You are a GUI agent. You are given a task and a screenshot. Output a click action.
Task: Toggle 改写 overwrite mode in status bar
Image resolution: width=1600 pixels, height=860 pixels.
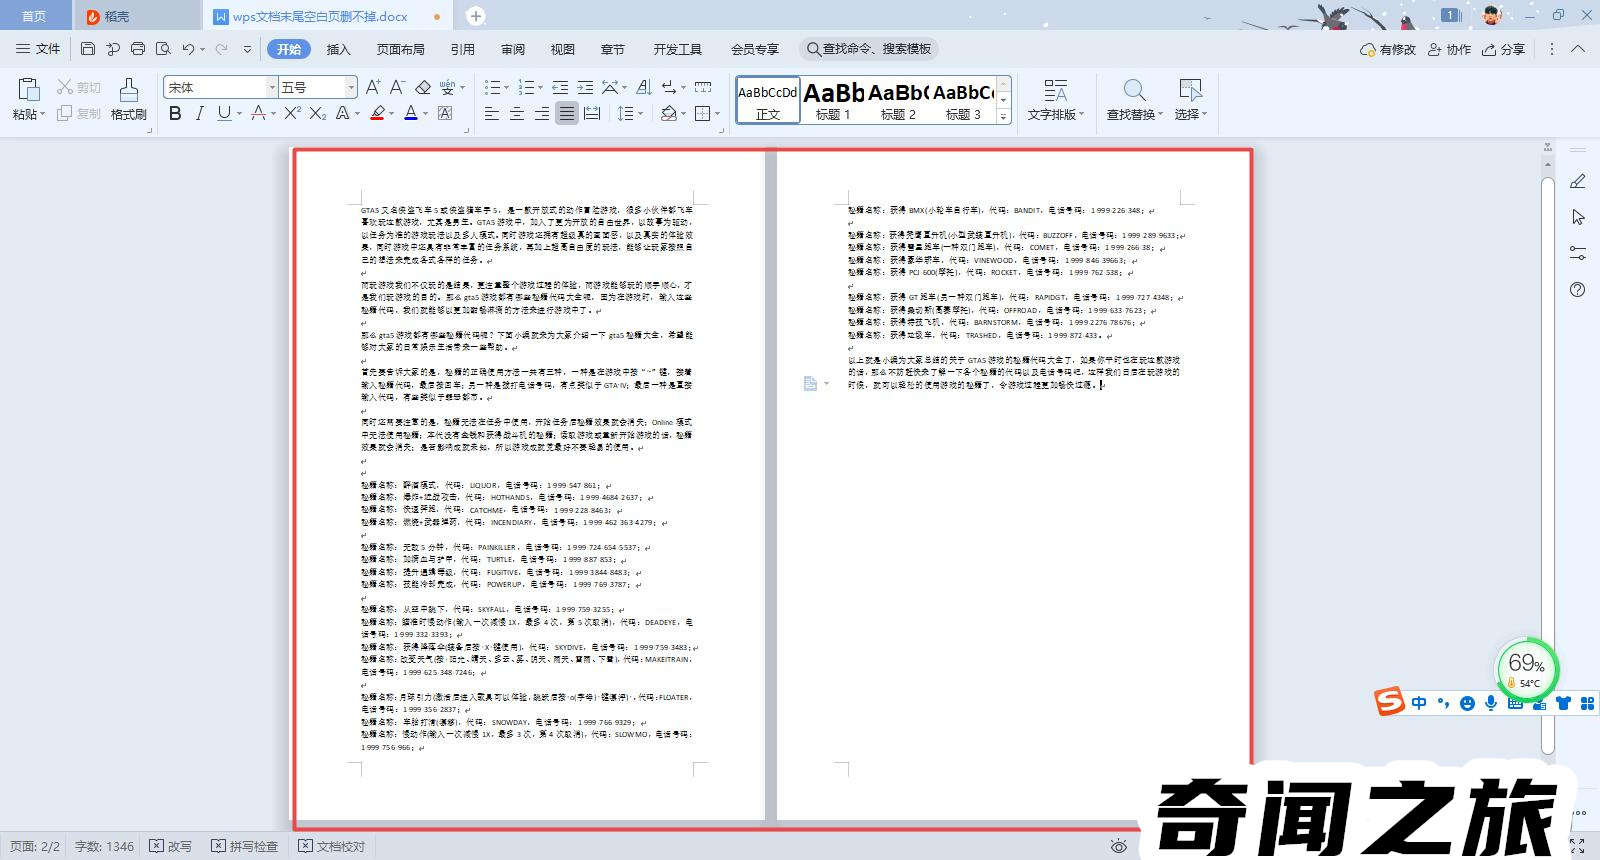pyautogui.click(x=170, y=846)
